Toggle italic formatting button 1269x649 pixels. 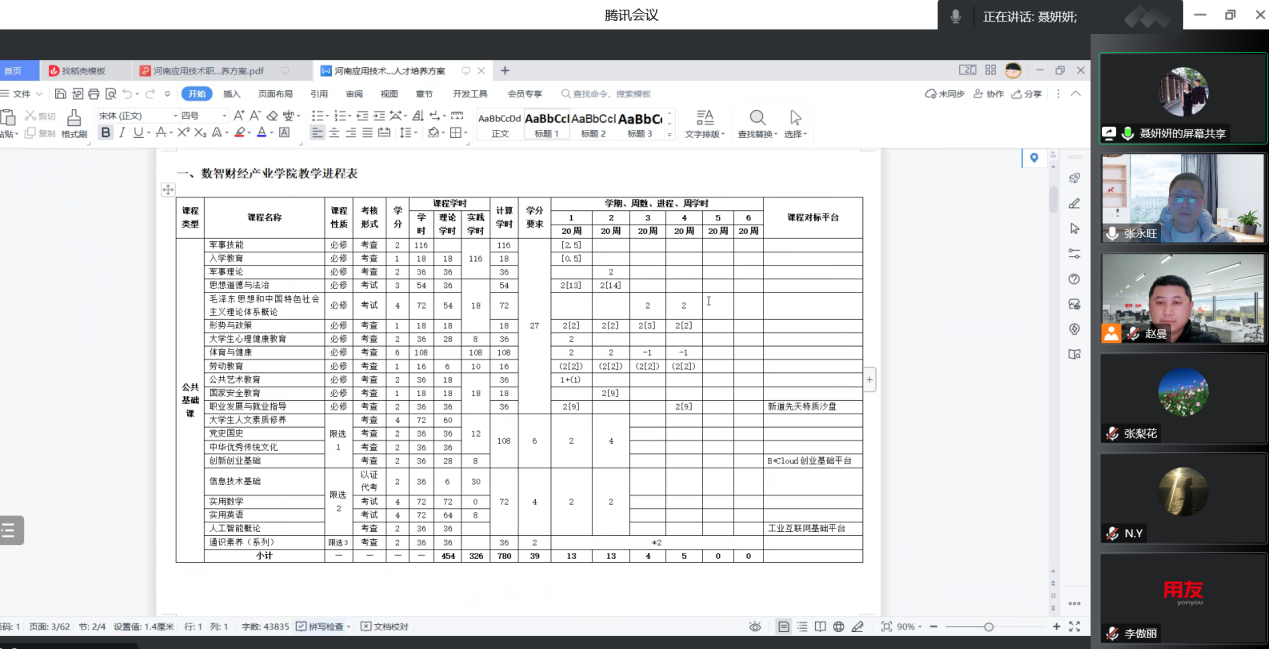122,132
